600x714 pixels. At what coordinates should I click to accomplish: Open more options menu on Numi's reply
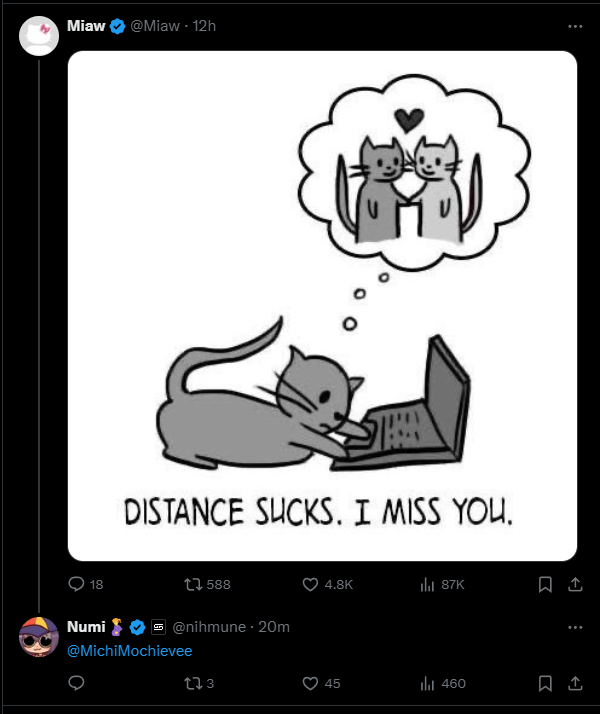pyautogui.click(x=575, y=627)
